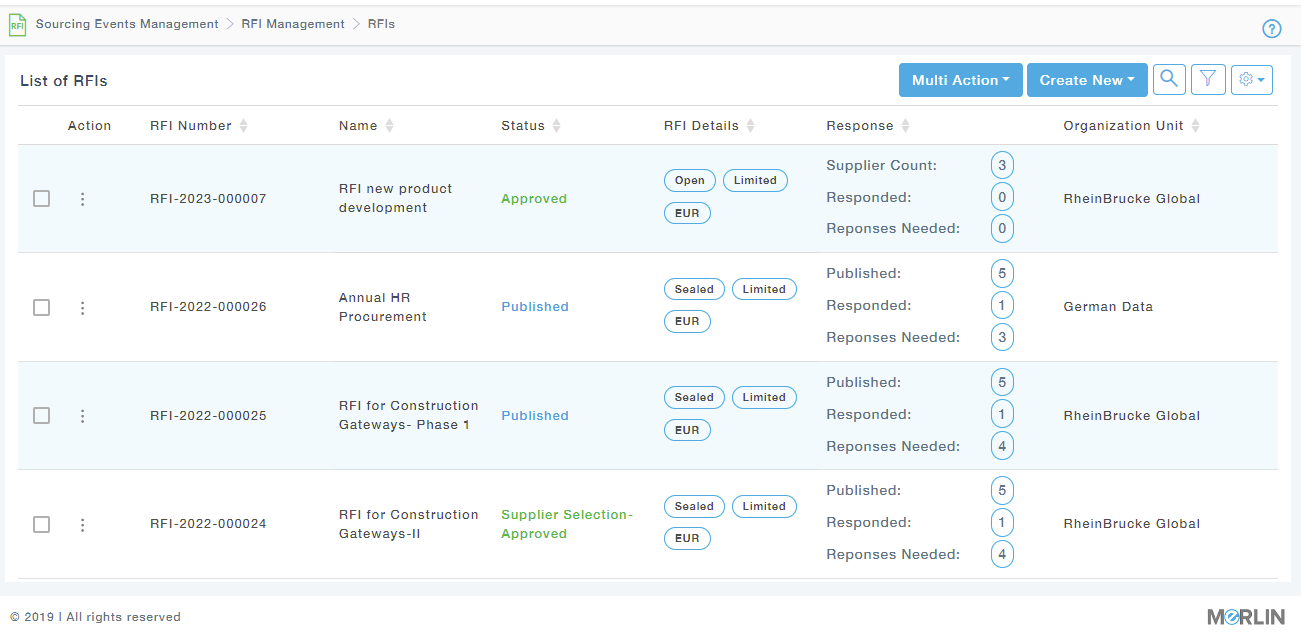Expand the Multi Action dropdown
Viewport: 1301px width, 637px height.
point(960,80)
